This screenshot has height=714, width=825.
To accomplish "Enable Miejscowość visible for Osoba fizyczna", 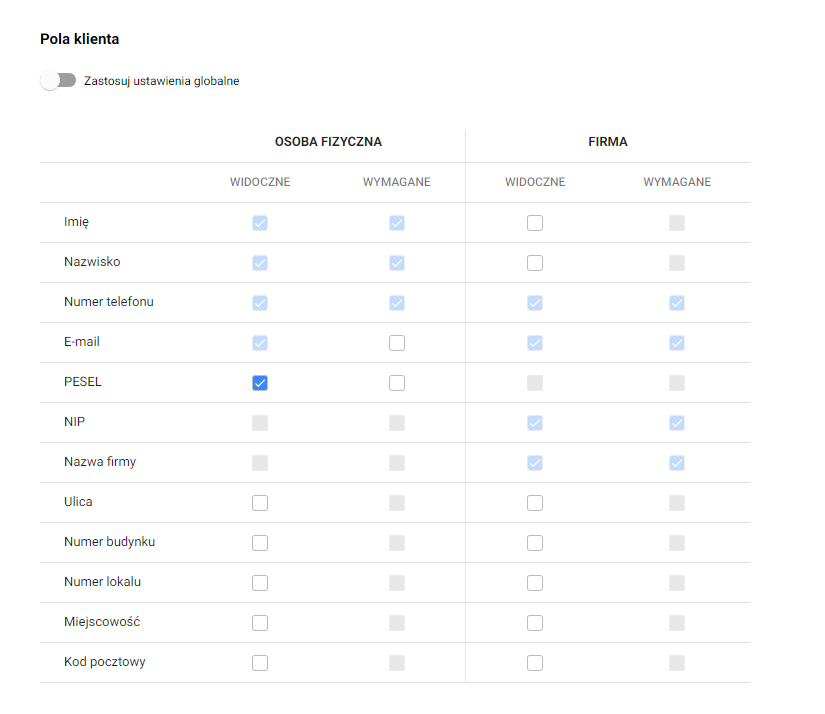I will [260, 622].
